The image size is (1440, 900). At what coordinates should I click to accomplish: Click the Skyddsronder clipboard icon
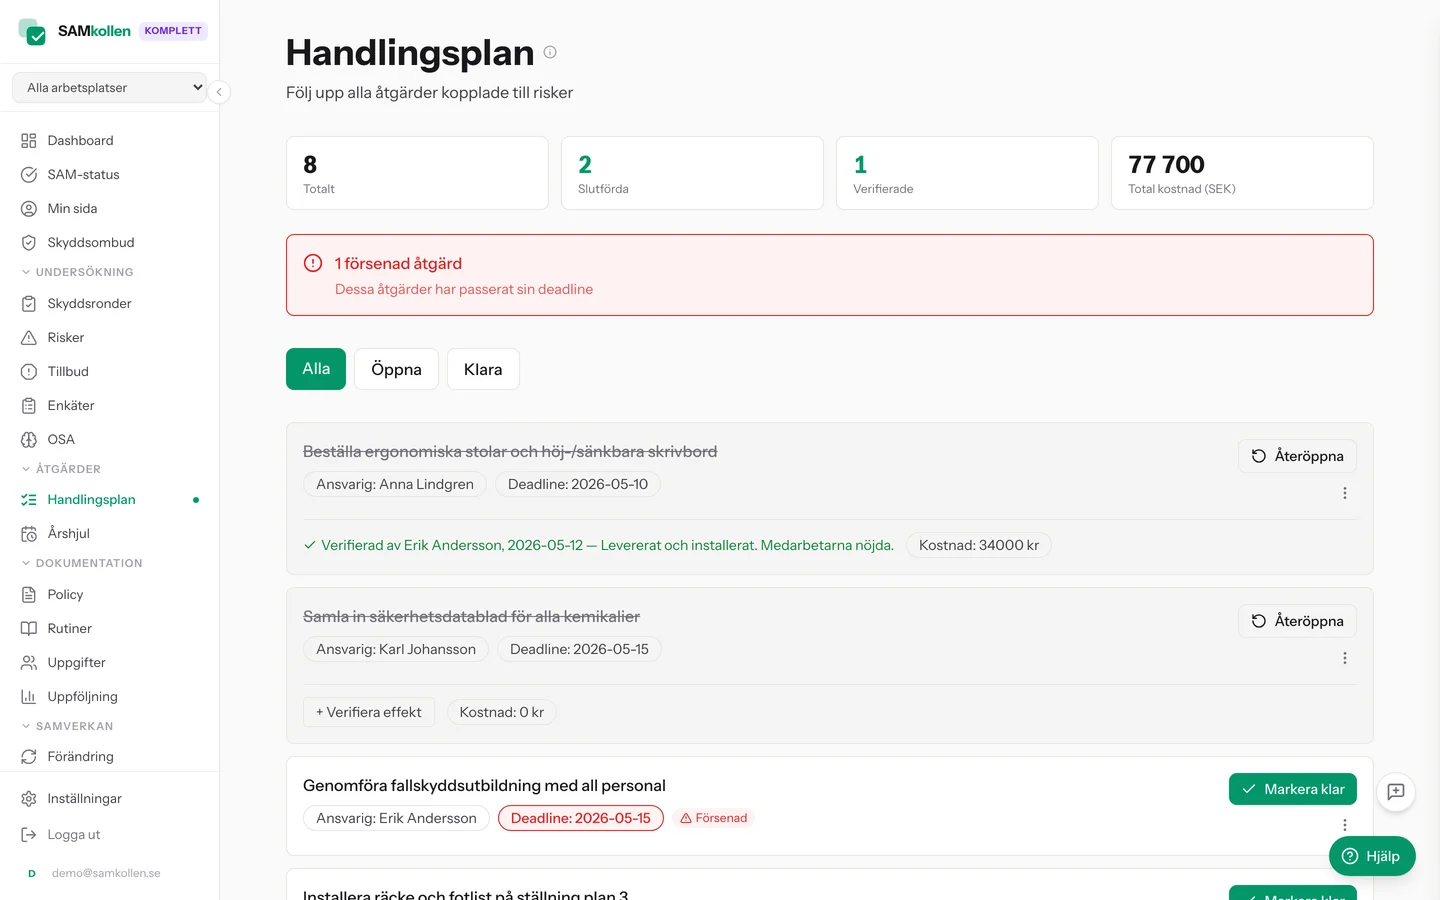(x=29, y=304)
